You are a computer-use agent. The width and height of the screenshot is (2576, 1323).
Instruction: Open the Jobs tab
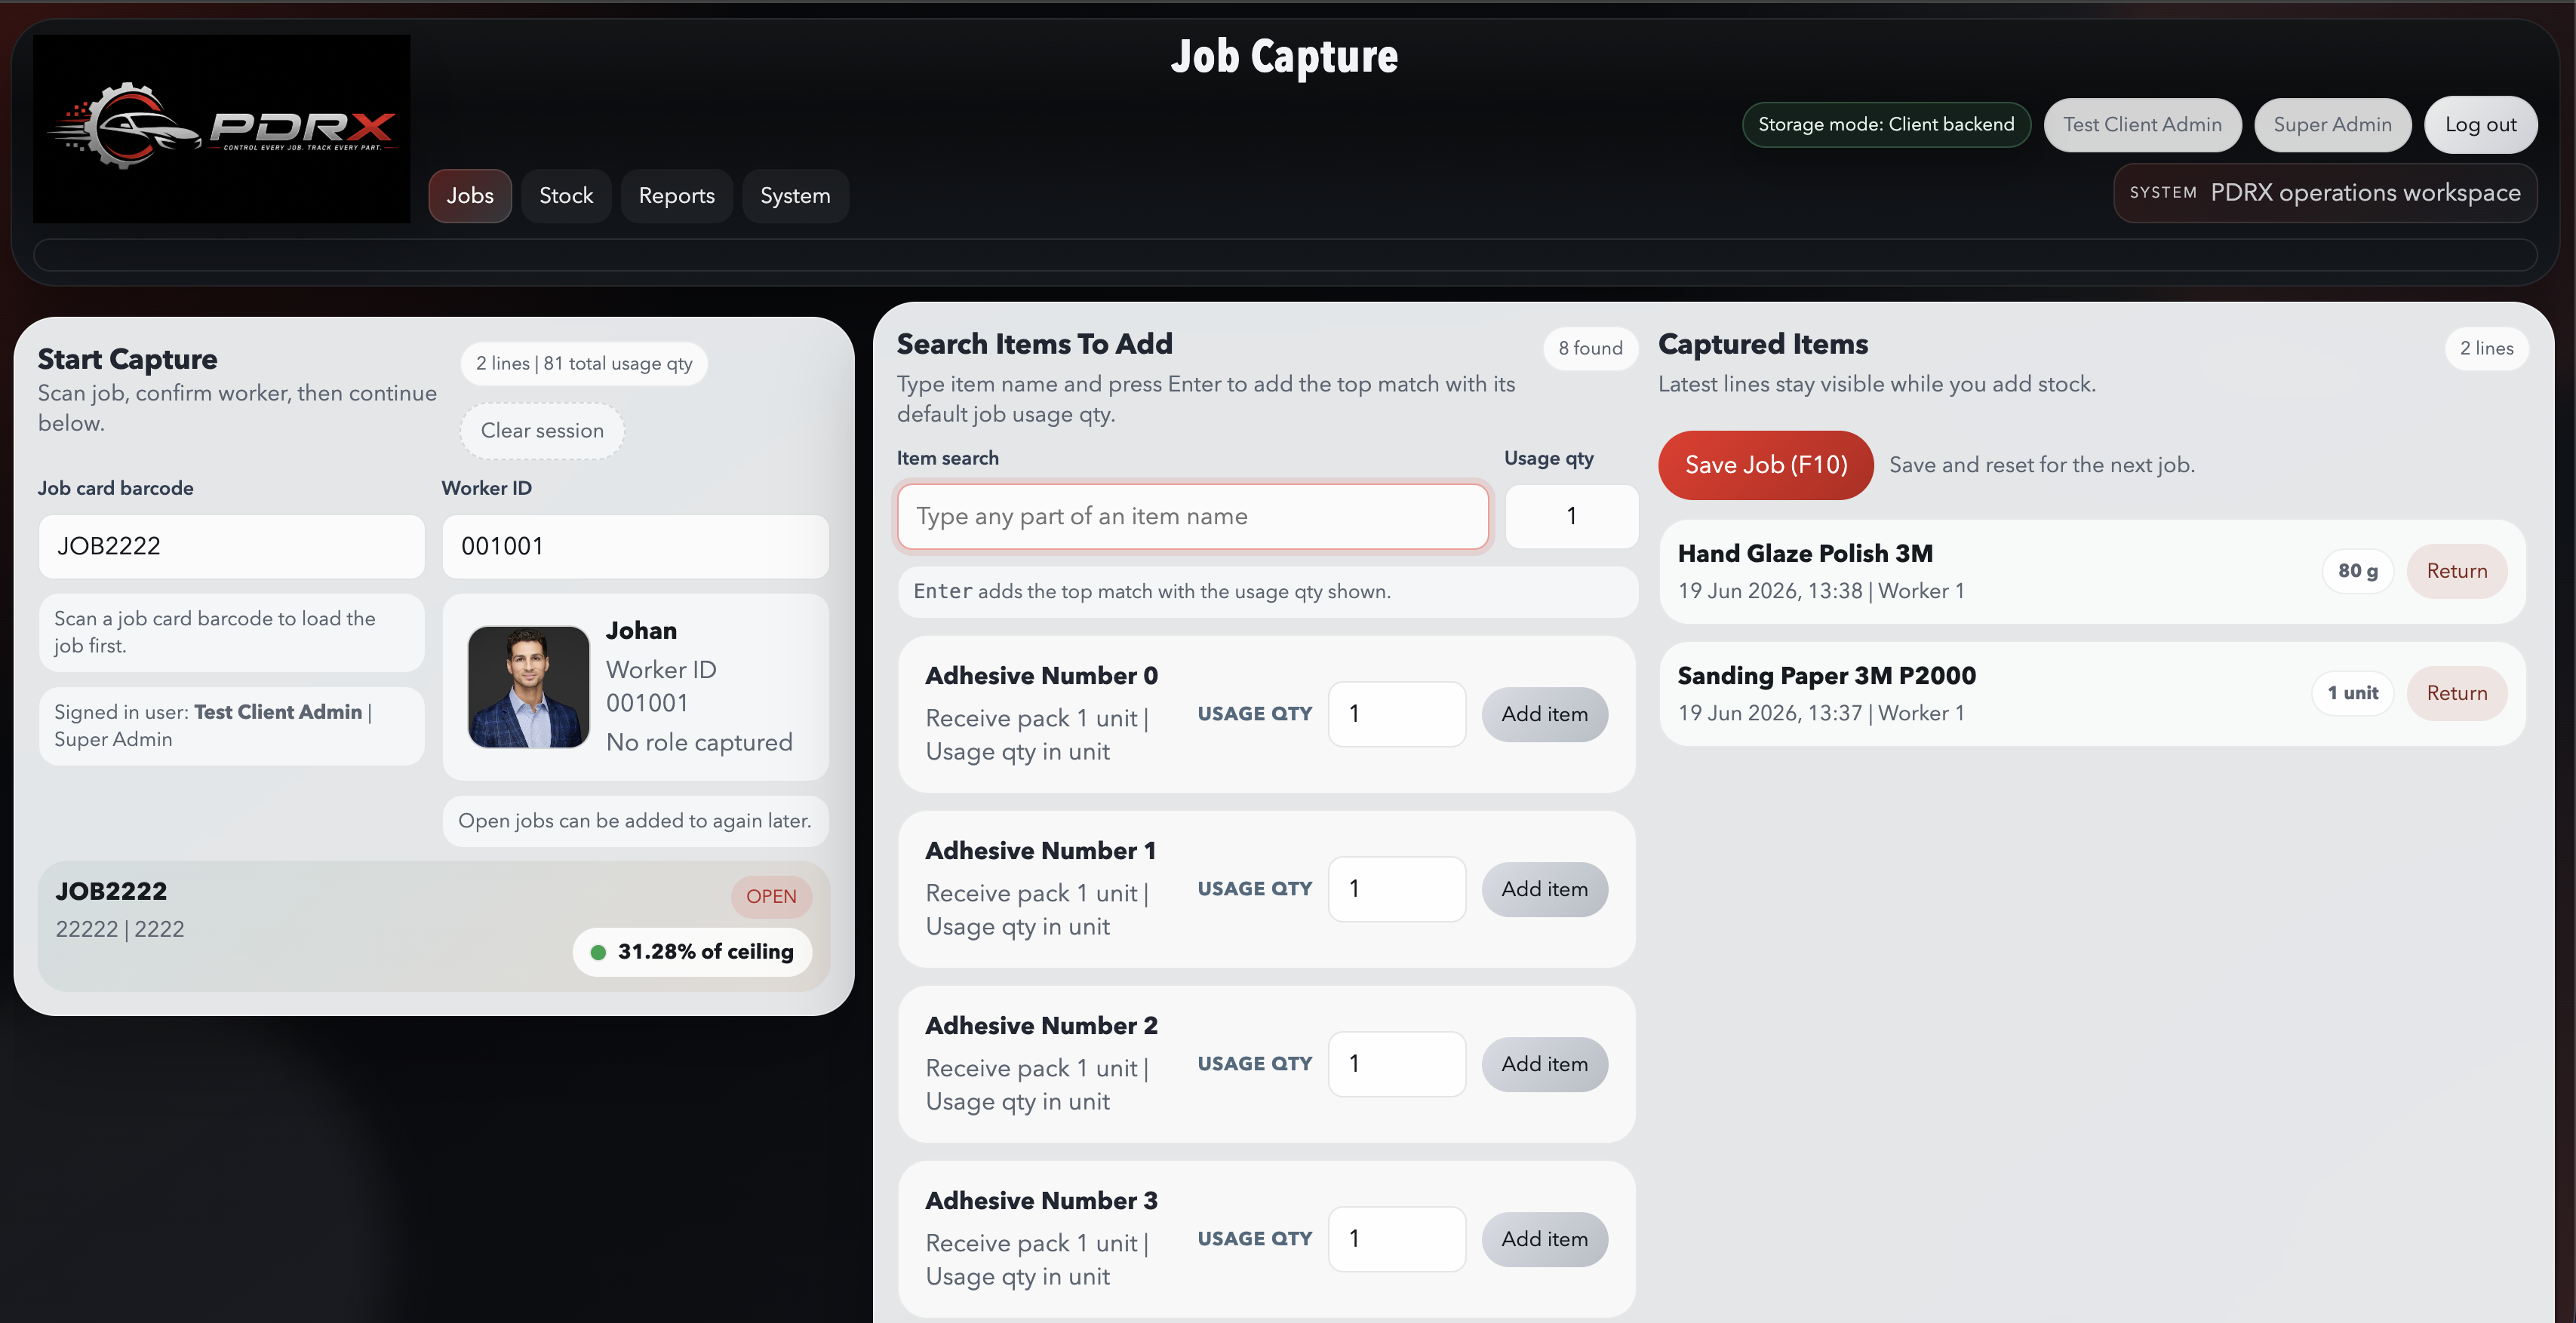click(470, 196)
